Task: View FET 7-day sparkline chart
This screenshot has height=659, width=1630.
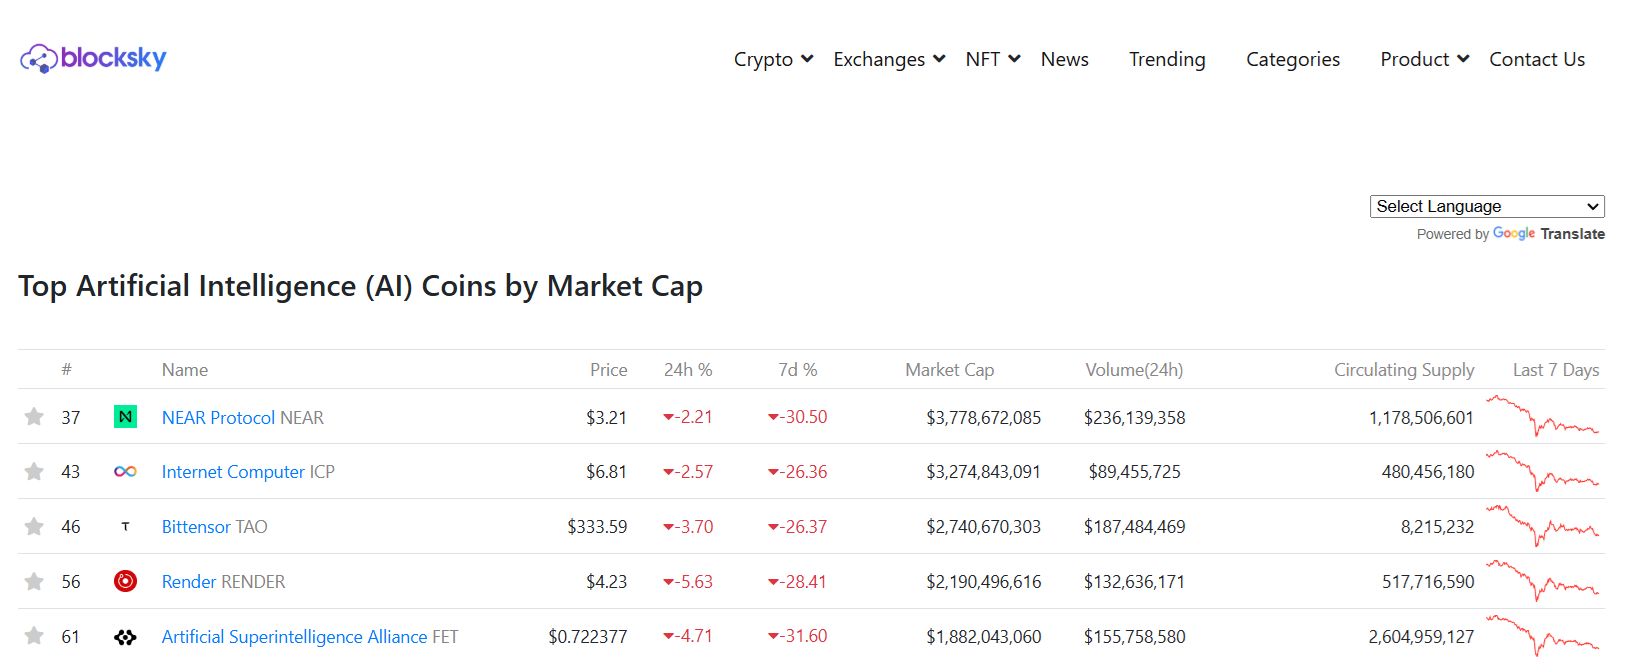Action: 1543,636
